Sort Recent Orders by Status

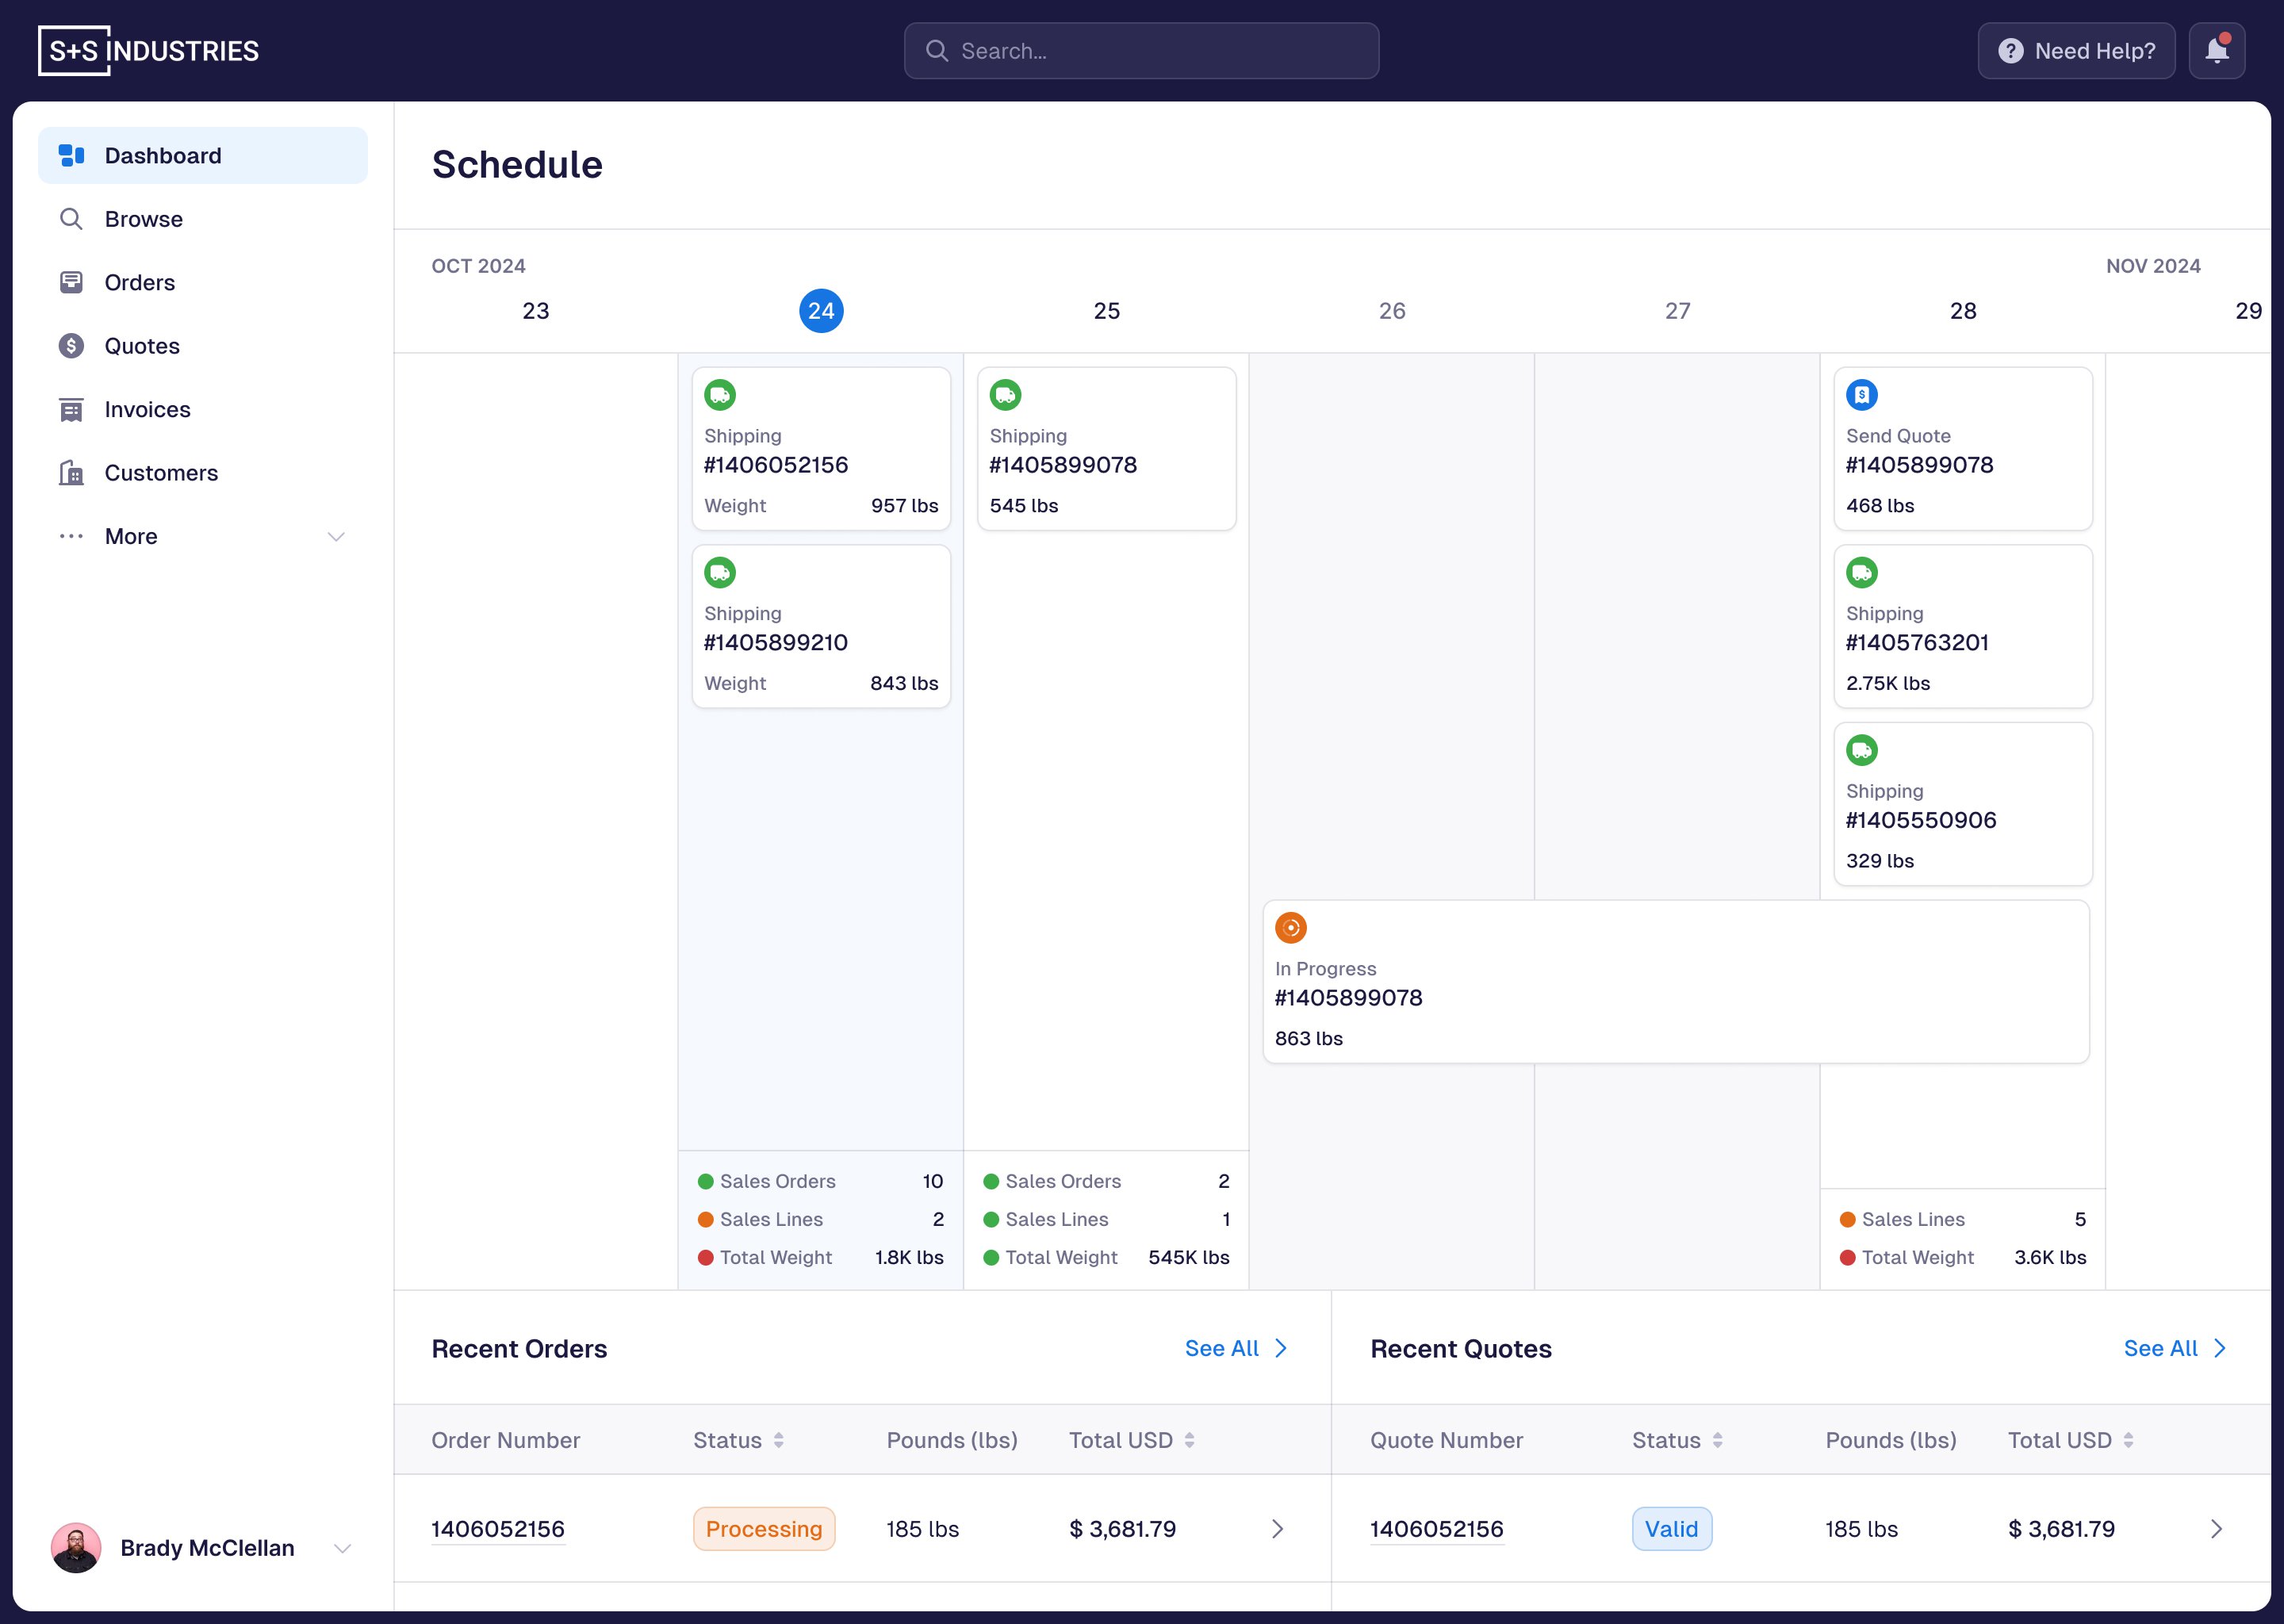point(778,1440)
